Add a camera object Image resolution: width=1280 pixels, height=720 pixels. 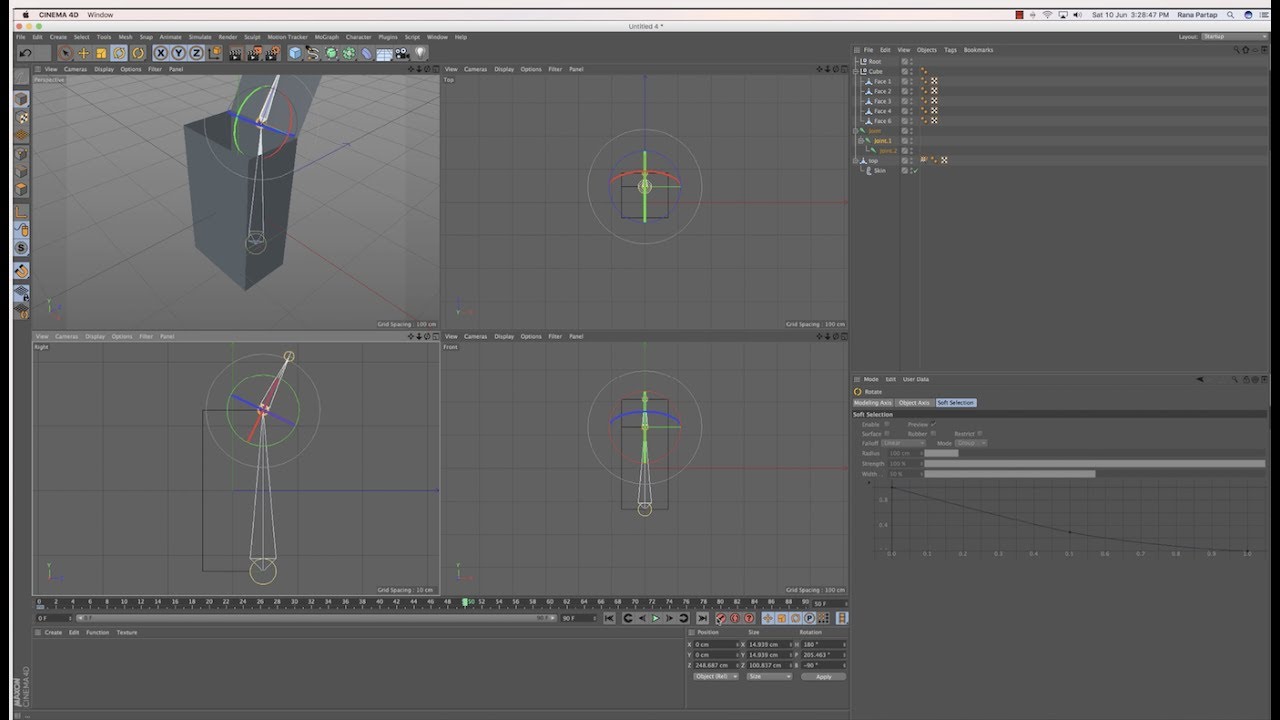tap(402, 53)
